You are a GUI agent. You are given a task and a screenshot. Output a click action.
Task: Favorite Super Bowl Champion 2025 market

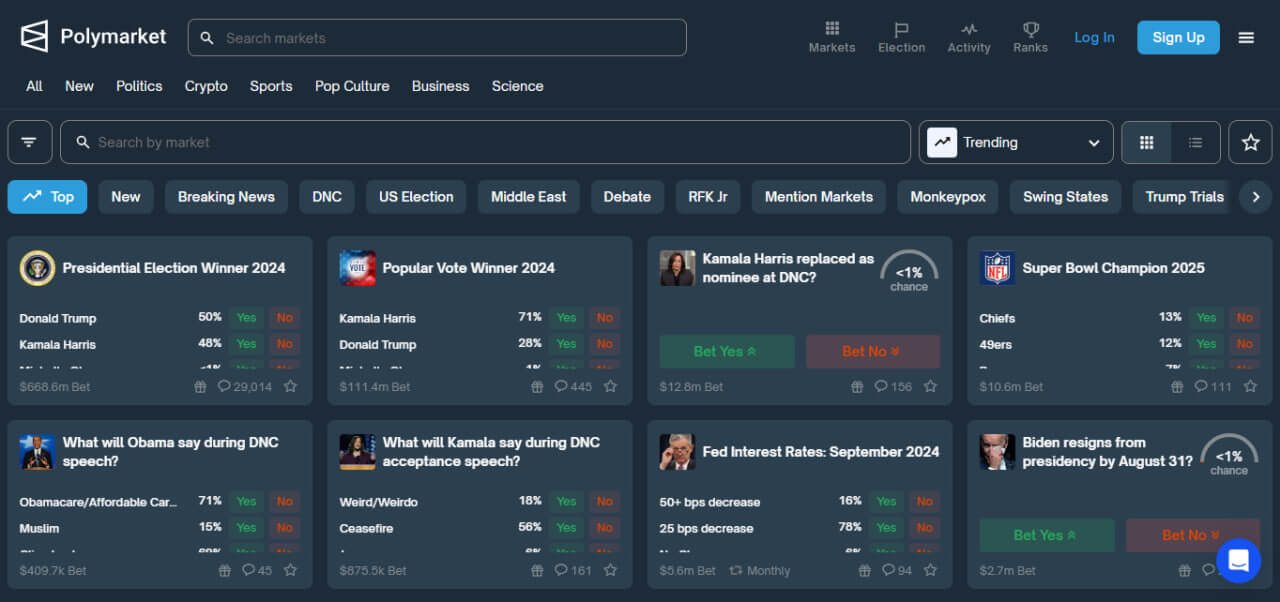click(1250, 386)
